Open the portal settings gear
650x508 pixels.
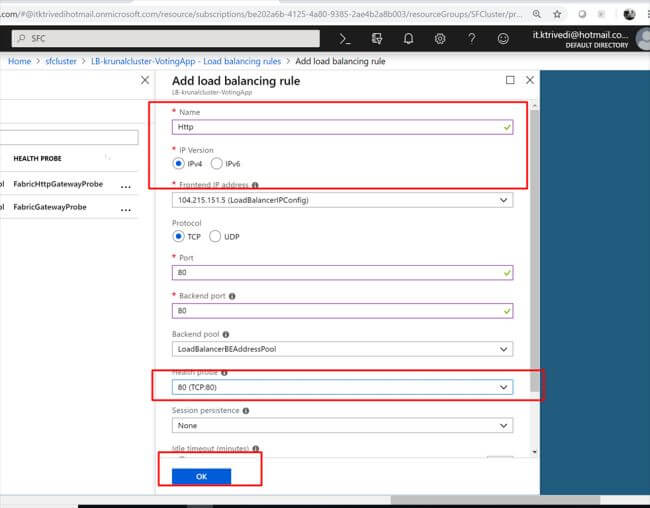440,39
